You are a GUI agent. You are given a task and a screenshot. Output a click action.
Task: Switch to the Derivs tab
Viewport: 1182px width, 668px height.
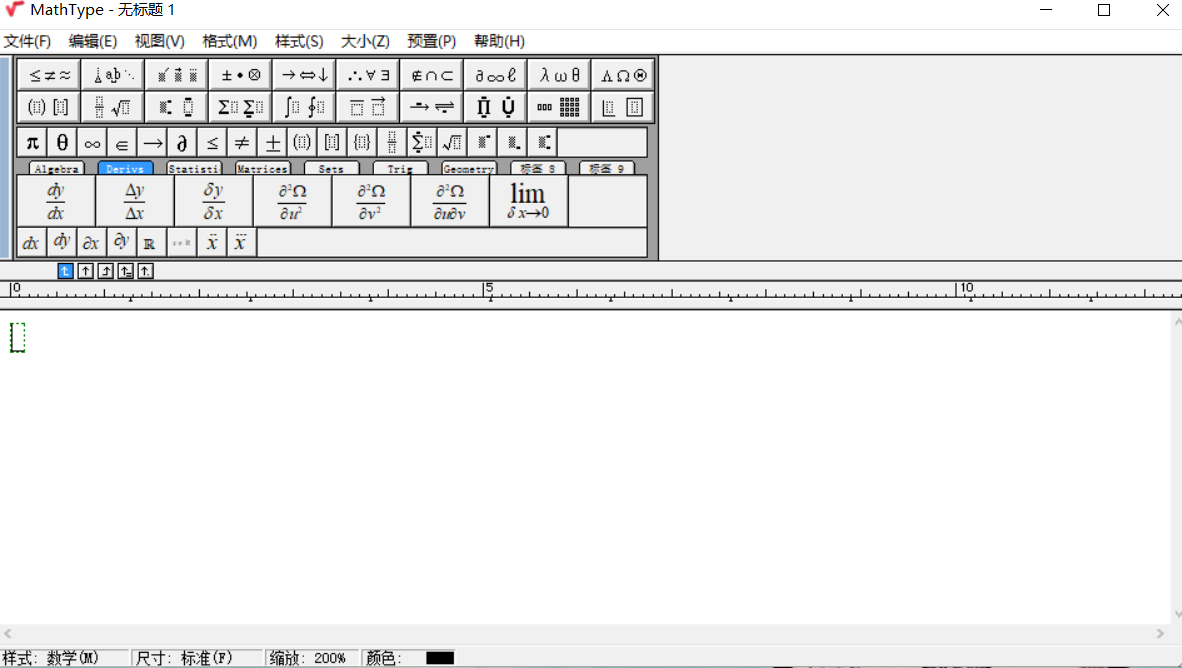tap(125, 168)
